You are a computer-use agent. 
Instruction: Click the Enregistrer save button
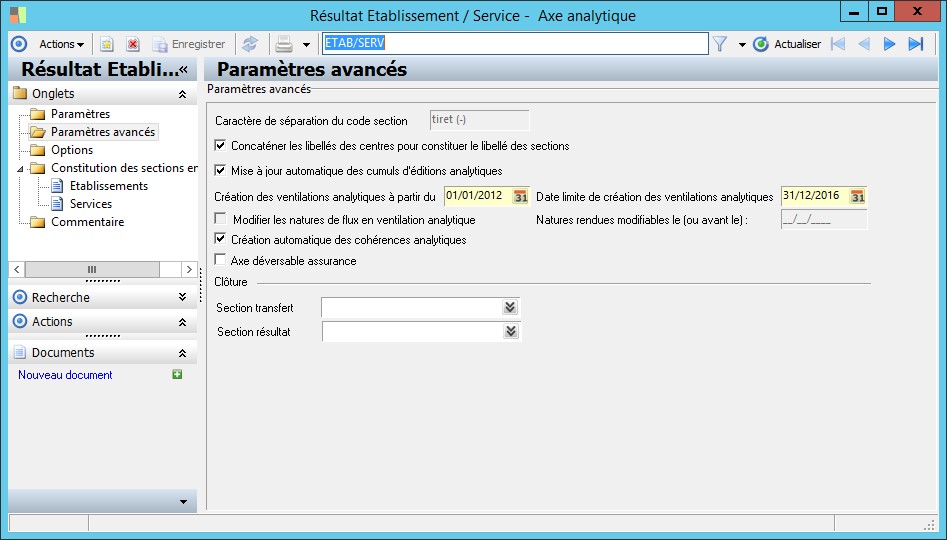coord(189,44)
